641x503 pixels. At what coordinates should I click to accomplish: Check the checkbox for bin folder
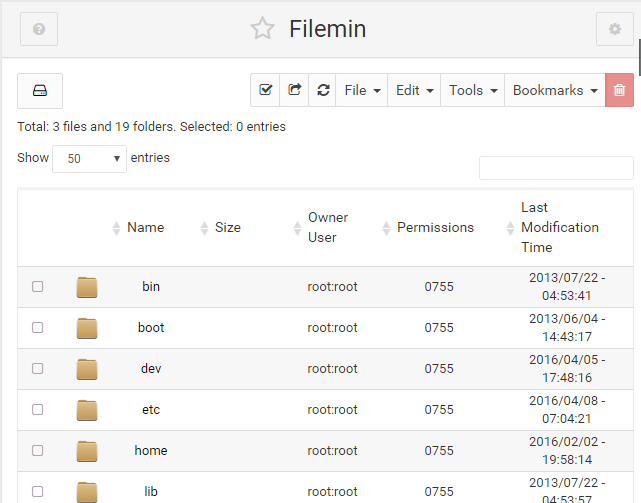tap(38, 287)
